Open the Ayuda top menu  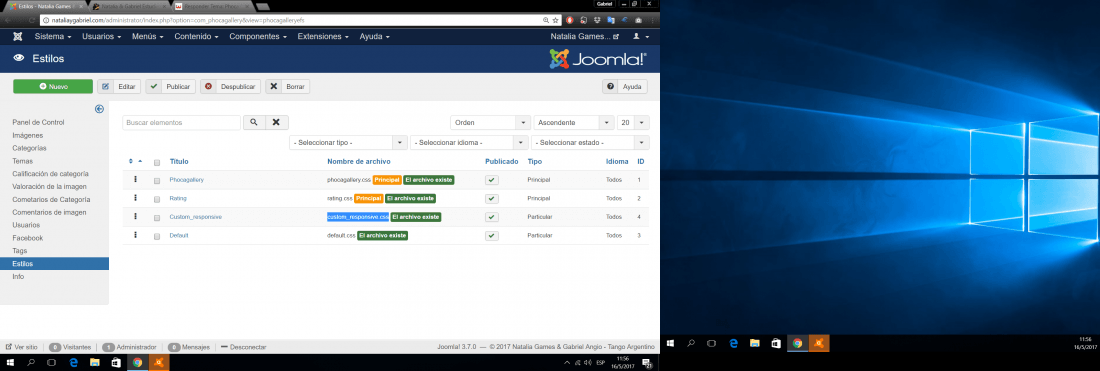point(375,36)
